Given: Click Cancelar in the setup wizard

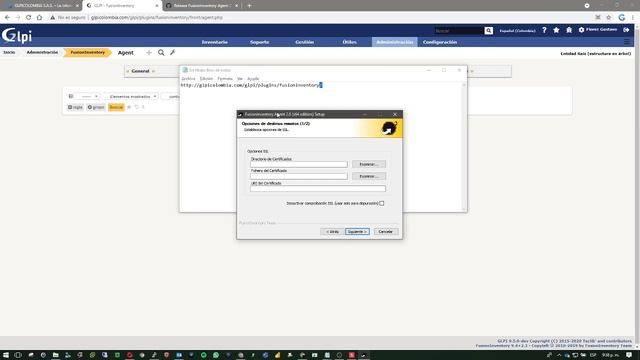Looking at the screenshot, I should tap(385, 231).
